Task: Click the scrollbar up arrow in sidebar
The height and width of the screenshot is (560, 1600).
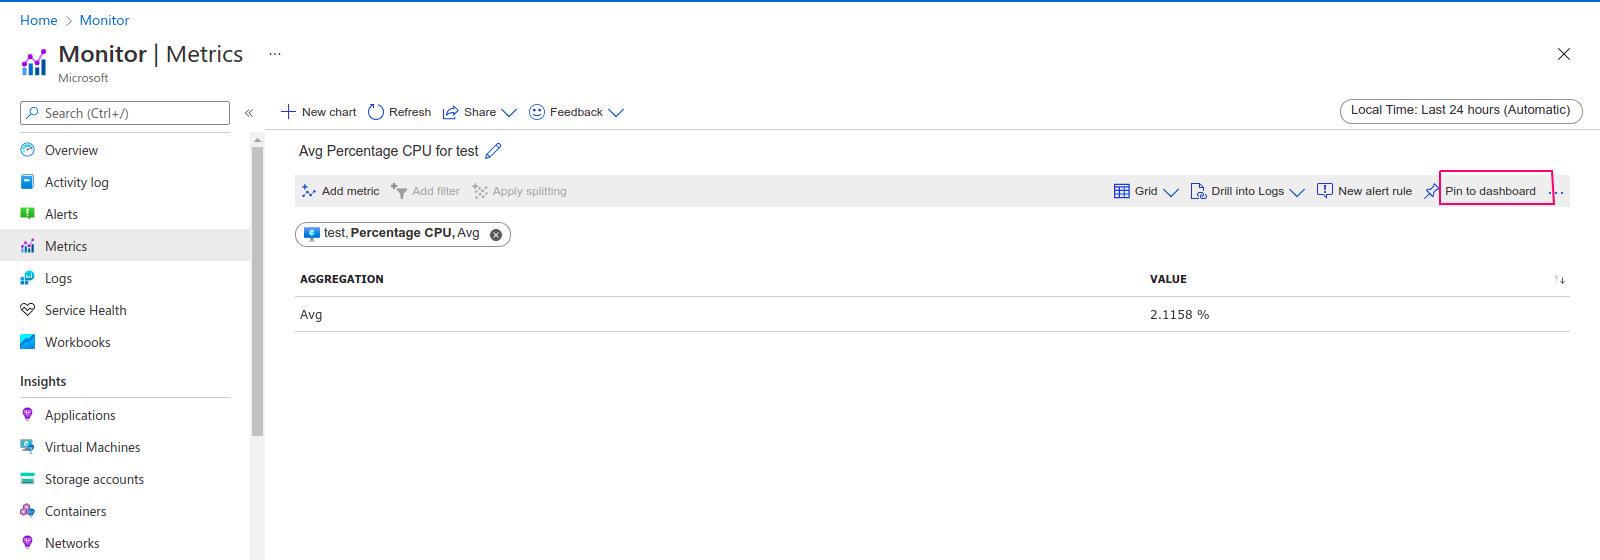Action: point(257,140)
